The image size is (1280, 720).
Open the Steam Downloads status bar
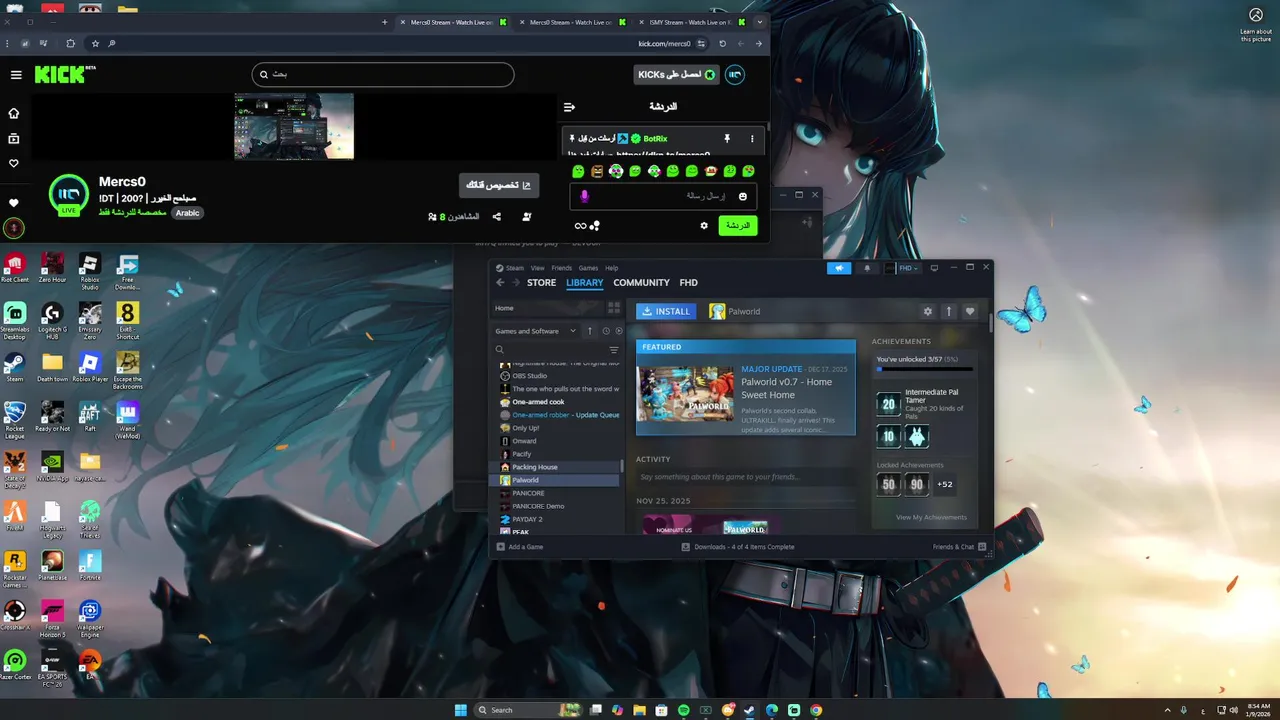pyautogui.click(x=738, y=547)
